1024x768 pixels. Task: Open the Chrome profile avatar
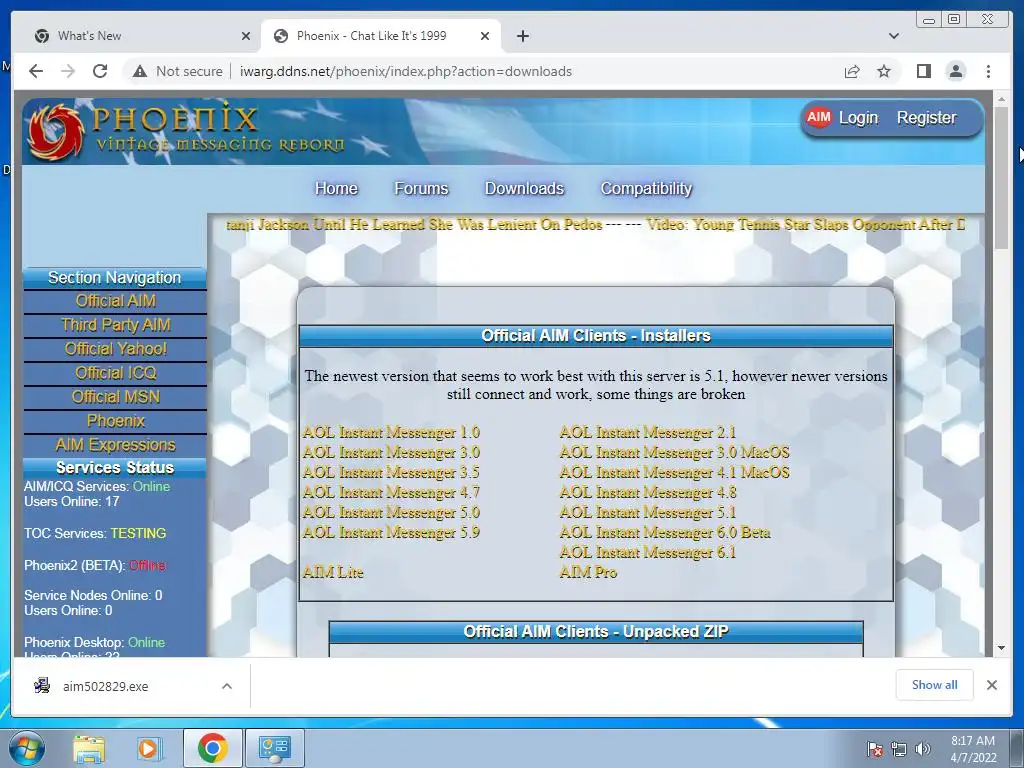click(955, 71)
